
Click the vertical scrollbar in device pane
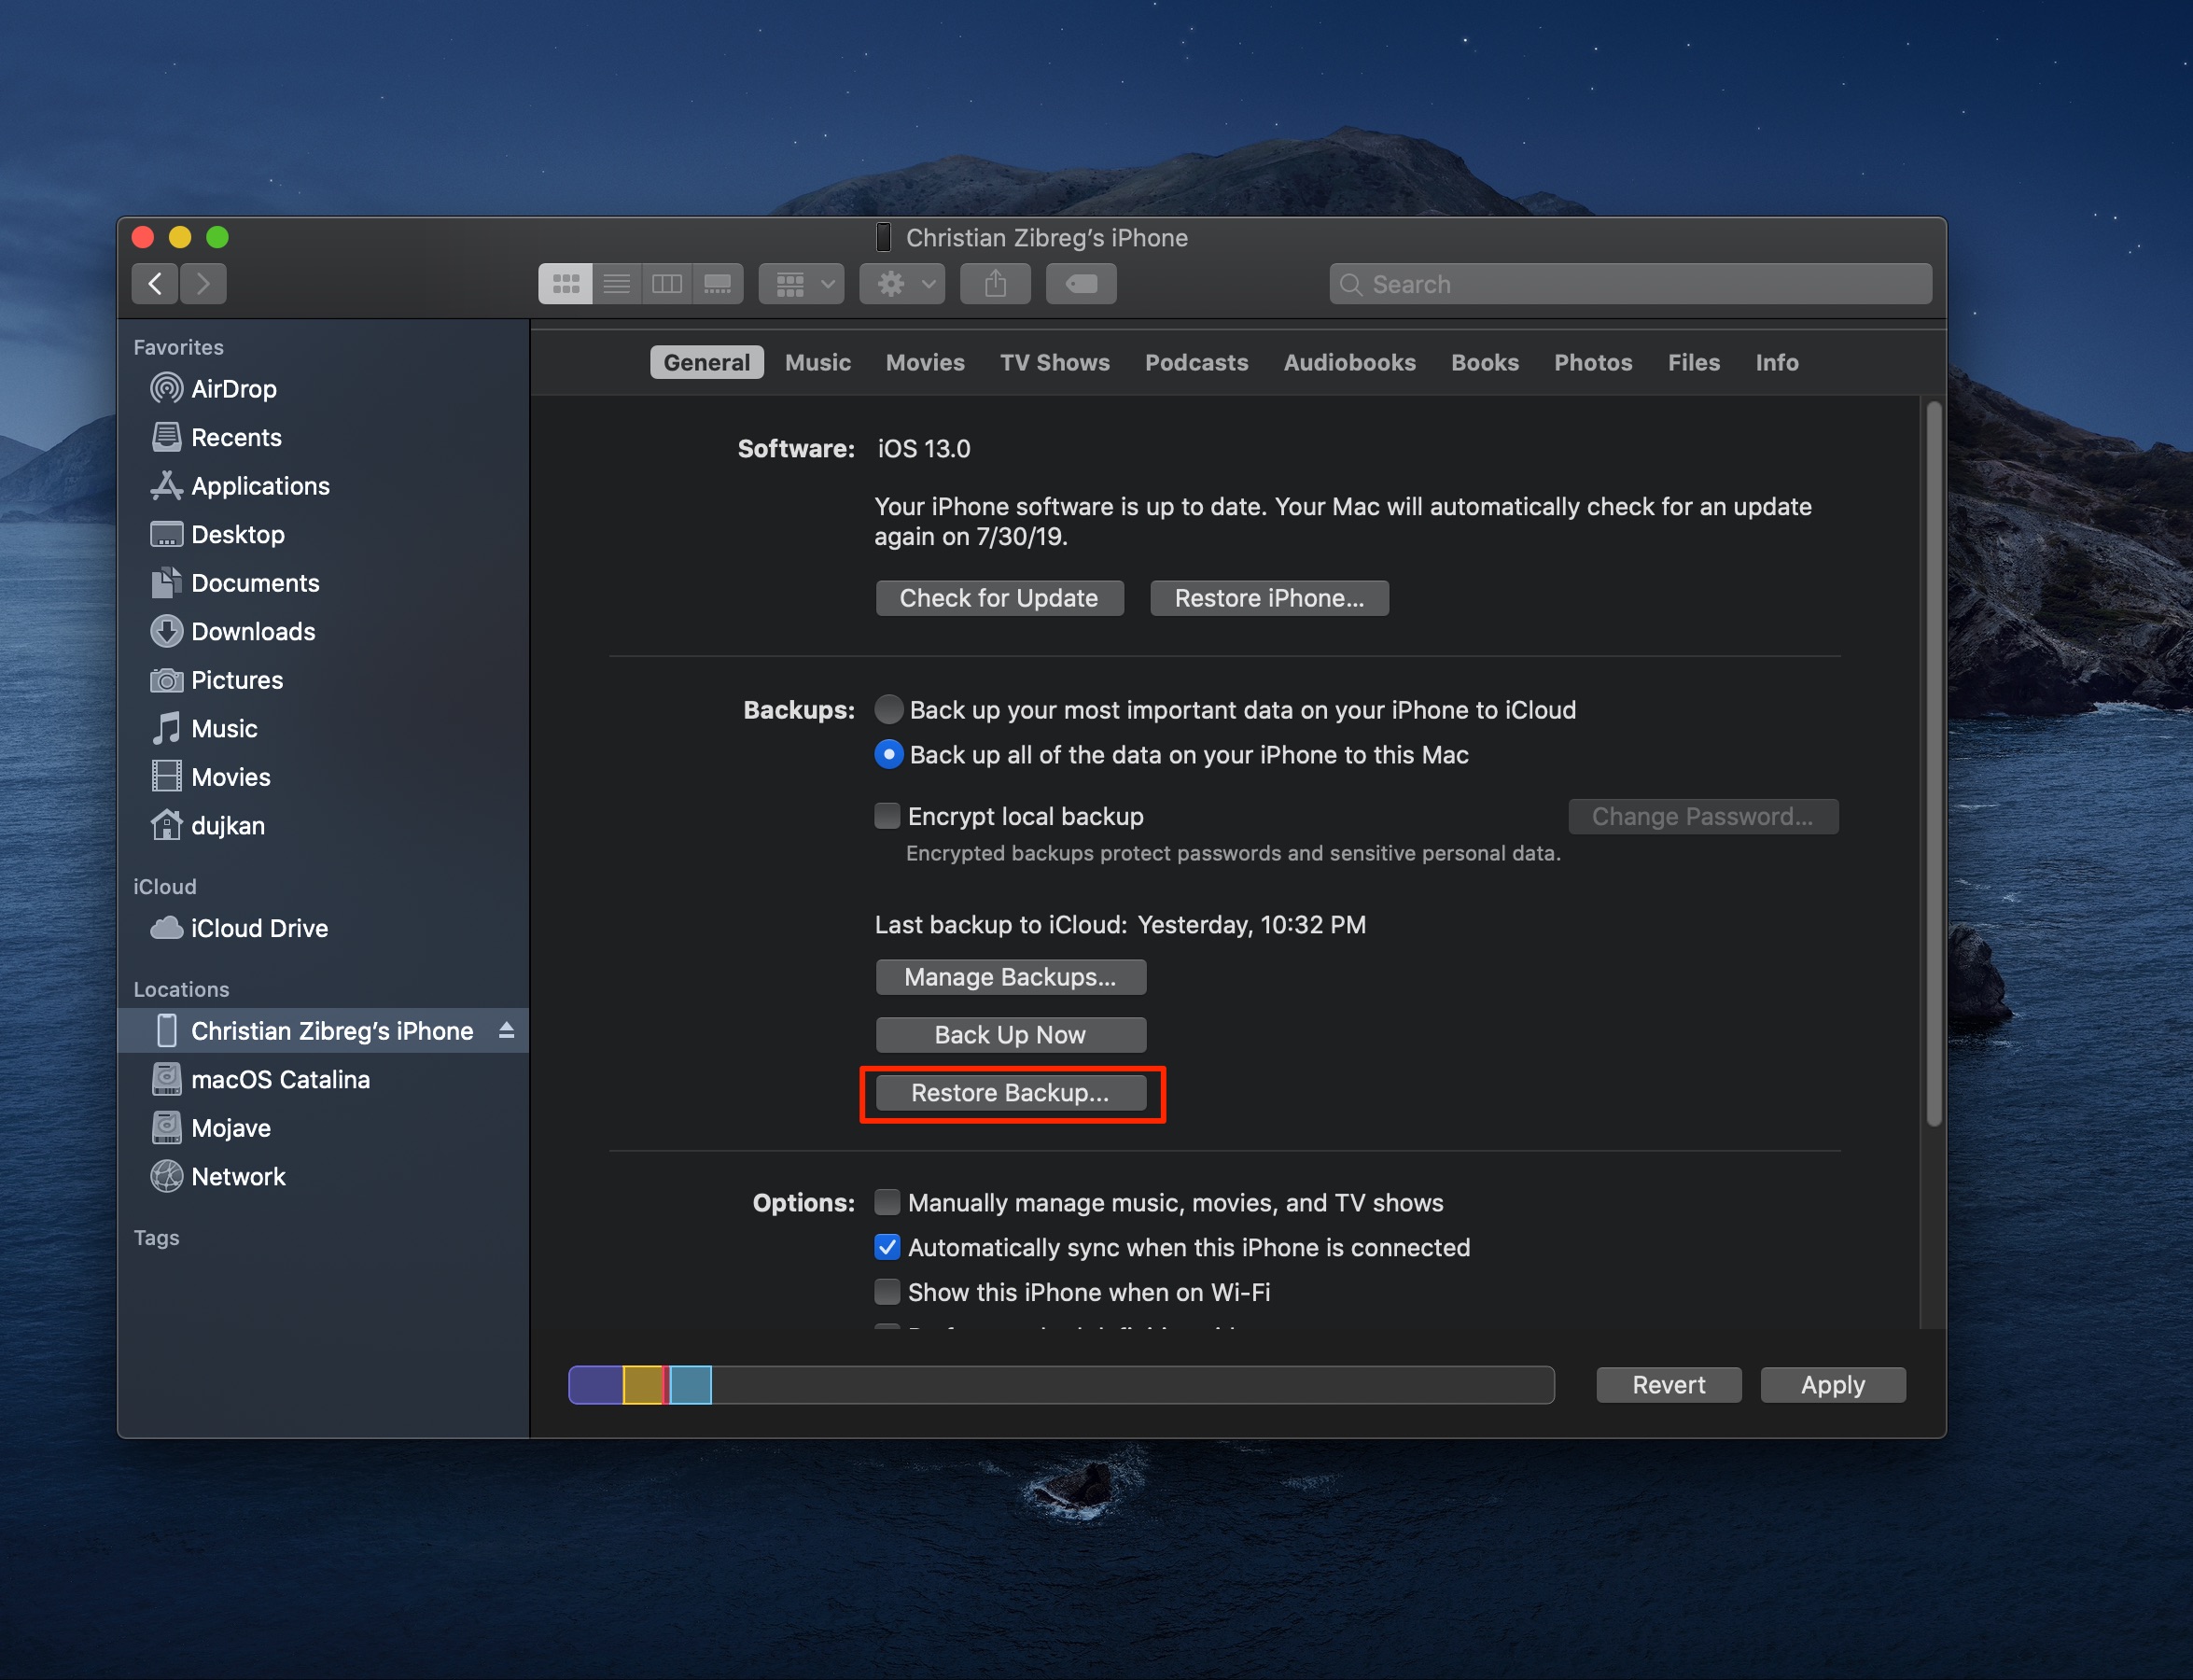coord(1934,764)
